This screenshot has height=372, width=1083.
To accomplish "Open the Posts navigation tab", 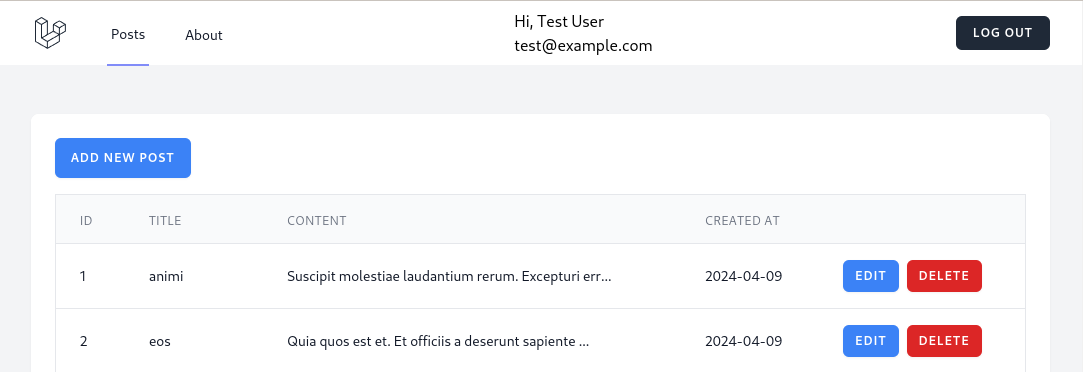I will tap(128, 35).
